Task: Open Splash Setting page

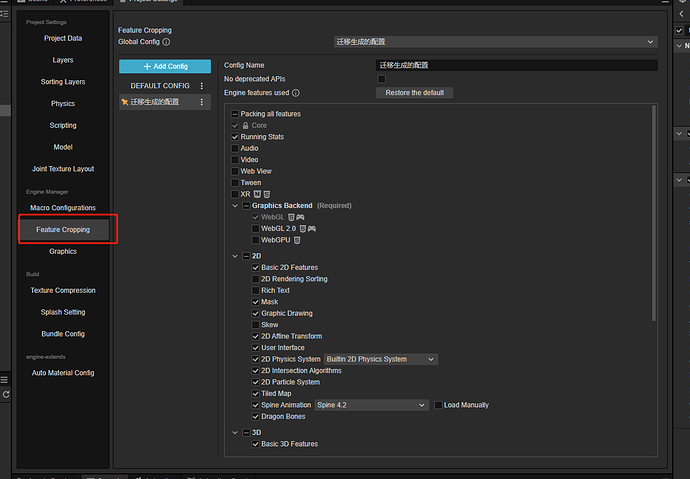Action: tap(63, 312)
